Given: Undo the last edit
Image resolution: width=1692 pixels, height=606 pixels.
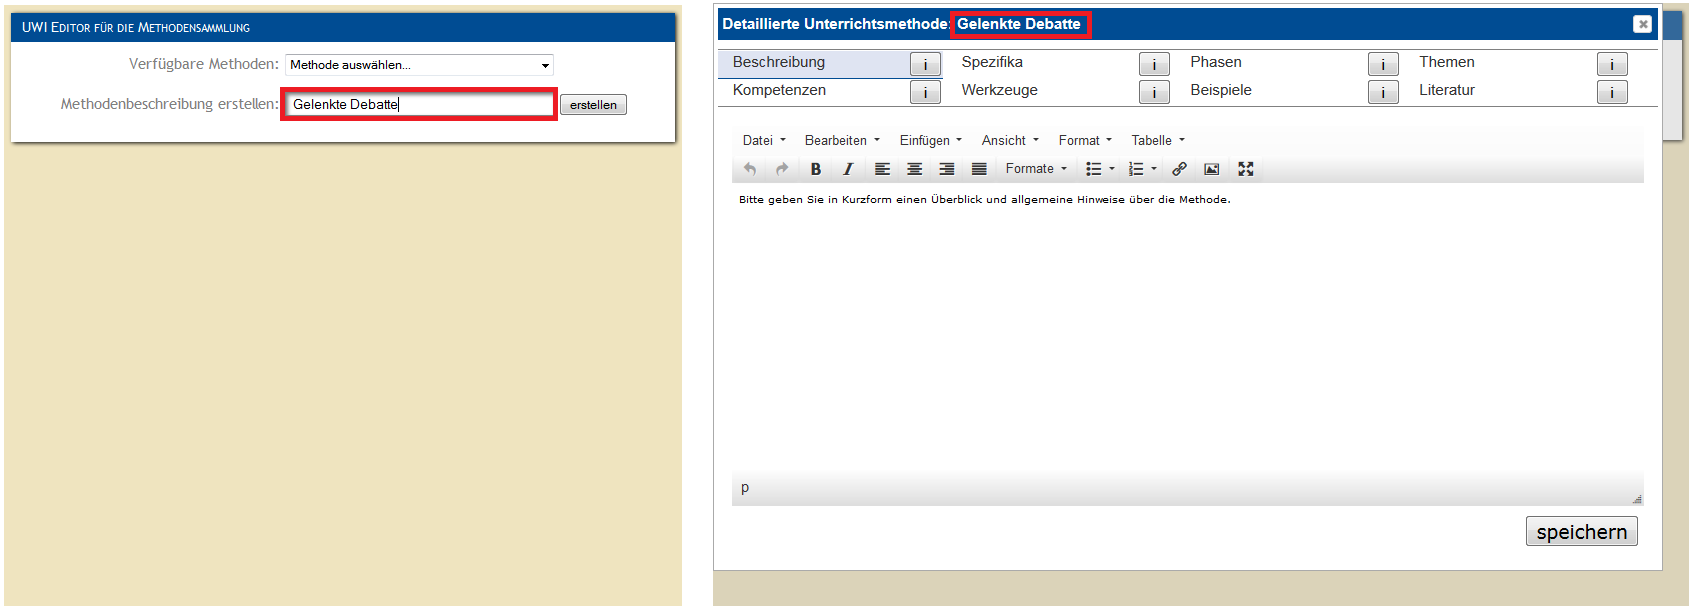Looking at the screenshot, I should pos(750,169).
